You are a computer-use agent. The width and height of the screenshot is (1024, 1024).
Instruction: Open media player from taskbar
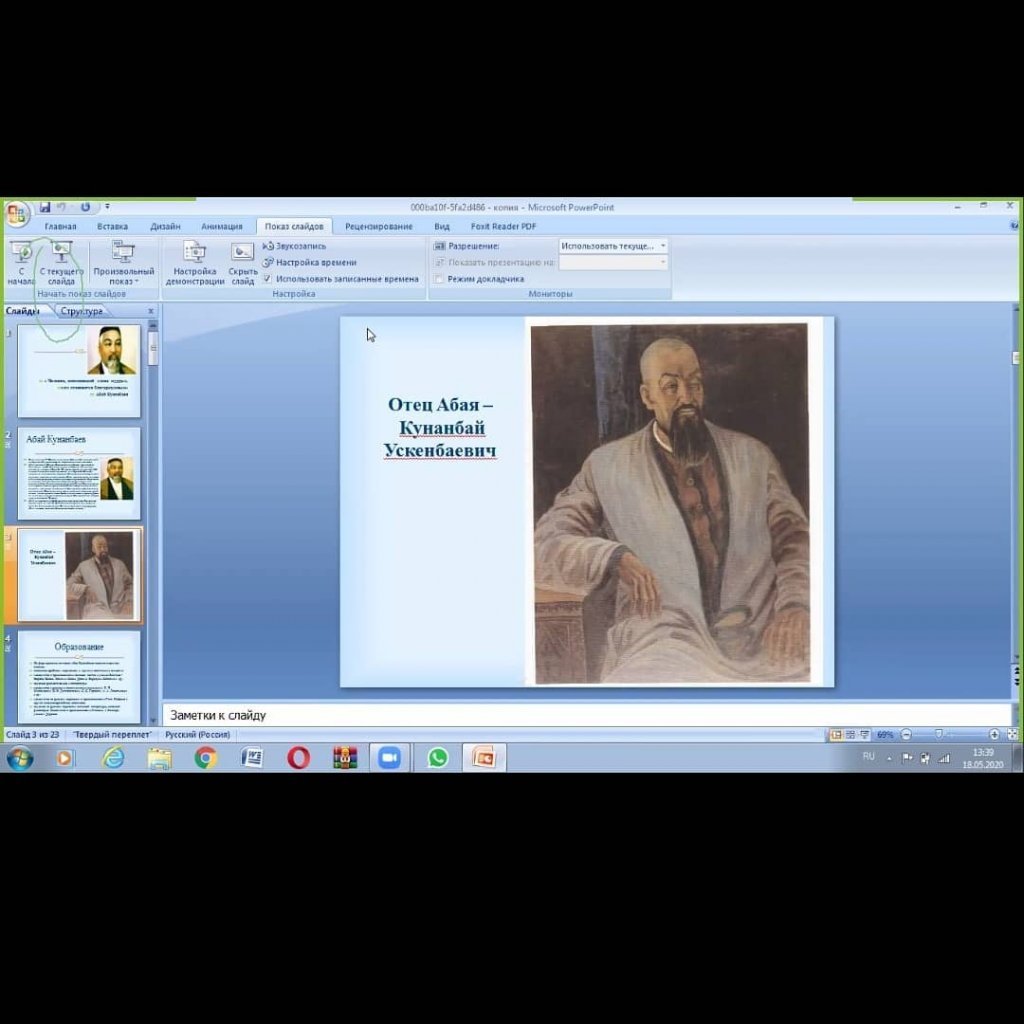coord(64,758)
